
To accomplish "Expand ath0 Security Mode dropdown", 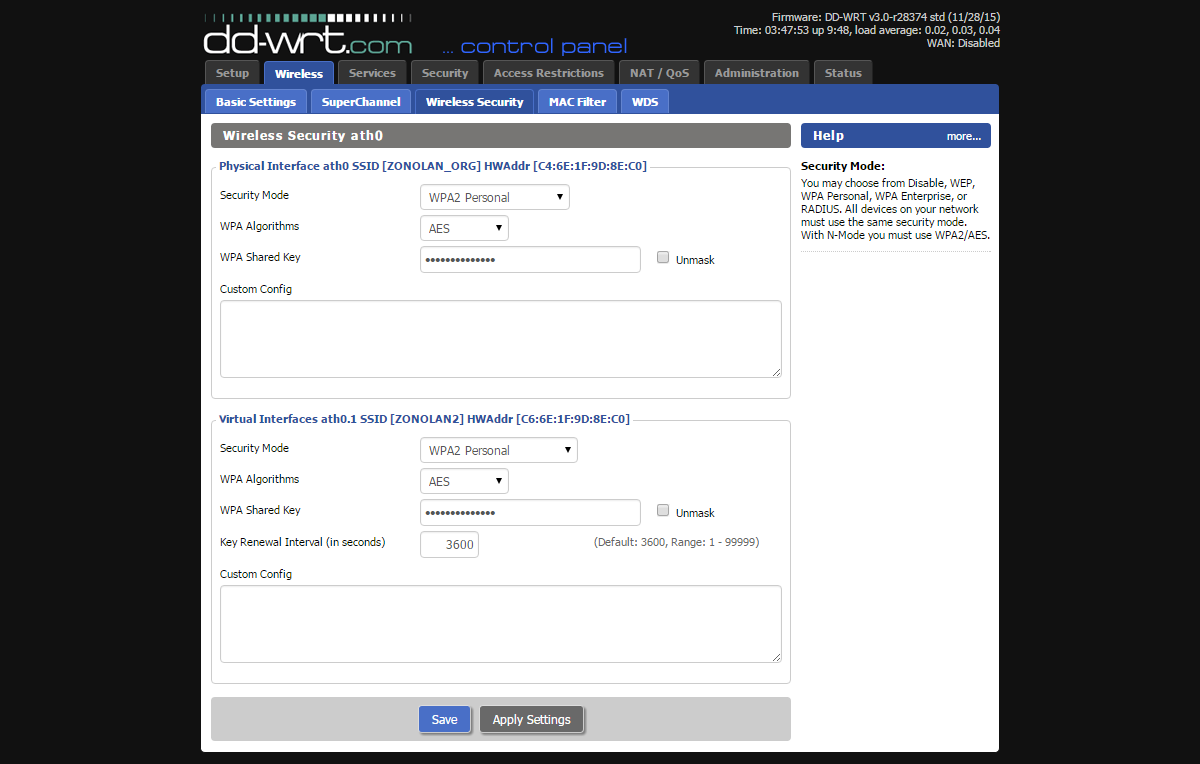I will (x=495, y=197).
